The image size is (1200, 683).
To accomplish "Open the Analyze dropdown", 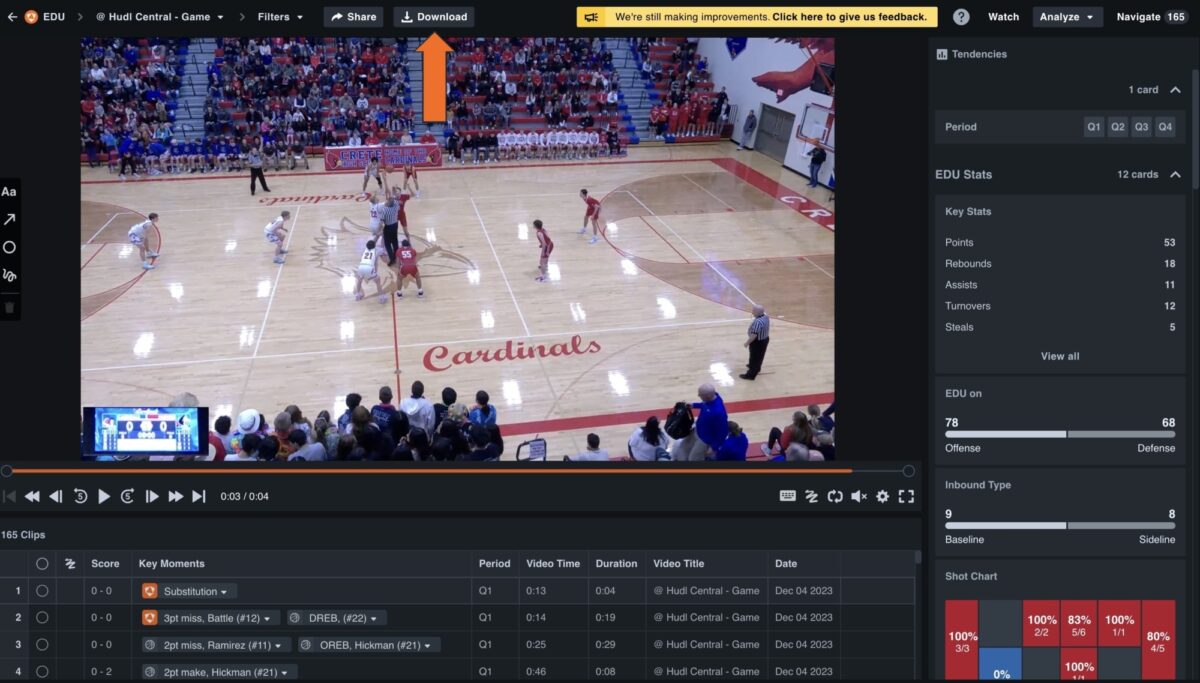I will pos(1067,17).
